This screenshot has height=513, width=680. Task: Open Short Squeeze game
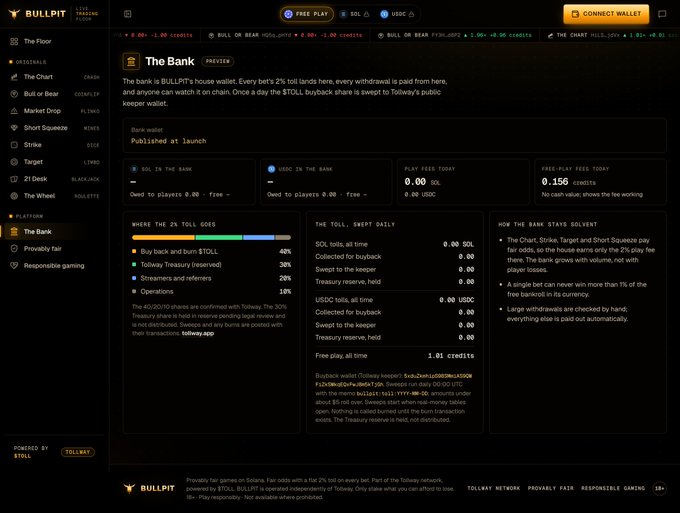[55, 127]
